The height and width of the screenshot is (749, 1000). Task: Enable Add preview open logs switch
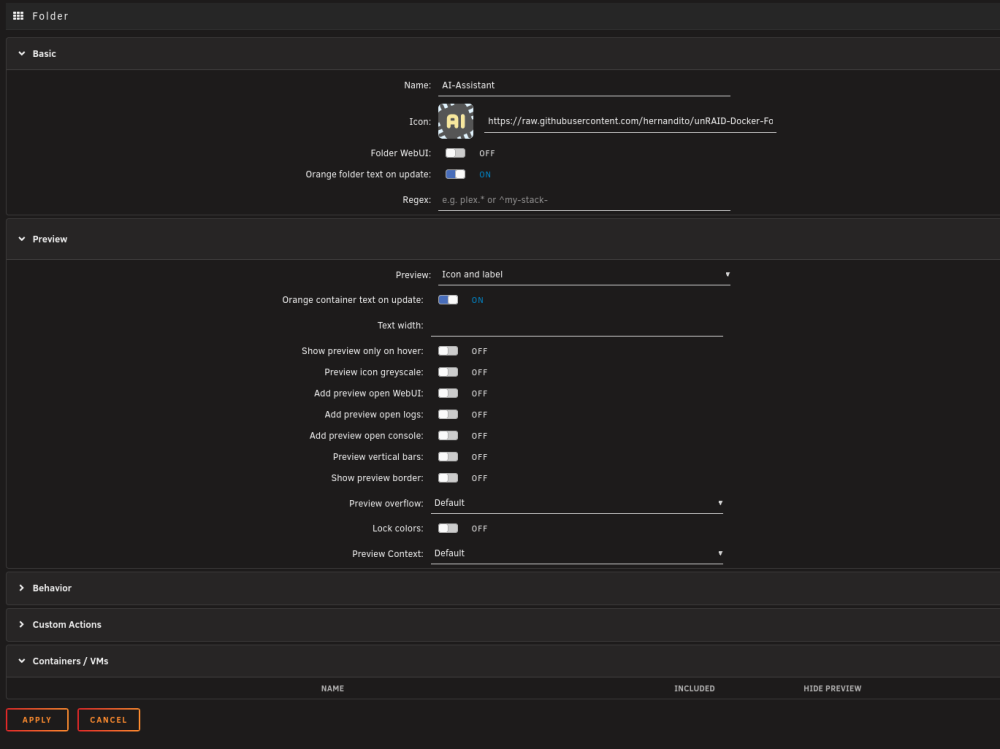[448, 414]
